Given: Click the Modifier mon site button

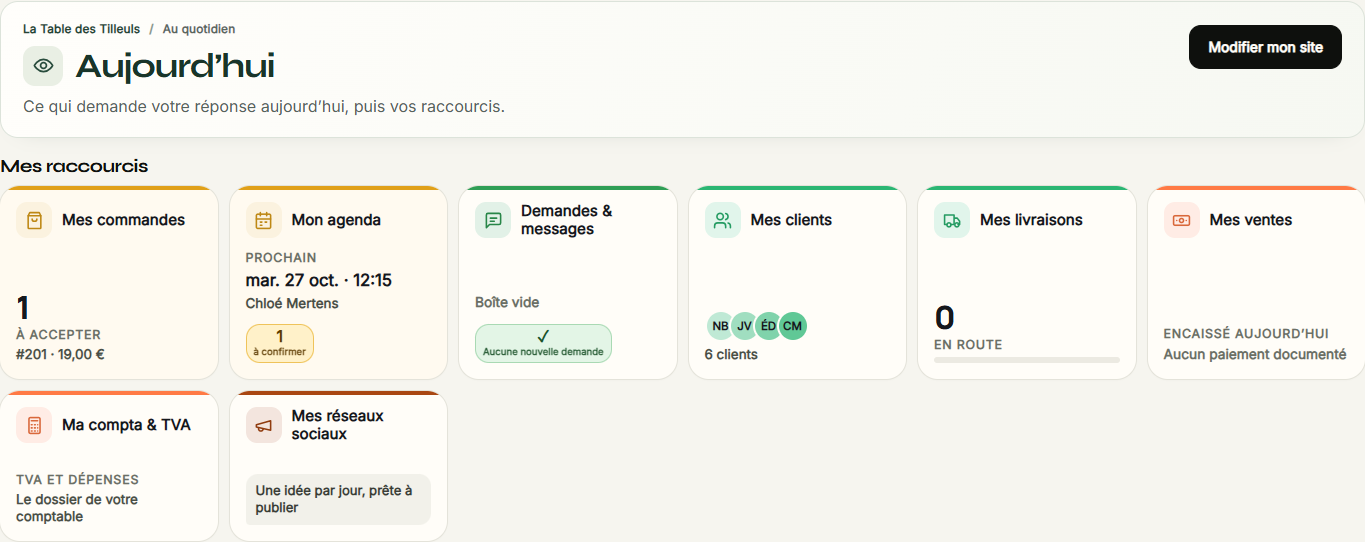Looking at the screenshot, I should click(1265, 47).
